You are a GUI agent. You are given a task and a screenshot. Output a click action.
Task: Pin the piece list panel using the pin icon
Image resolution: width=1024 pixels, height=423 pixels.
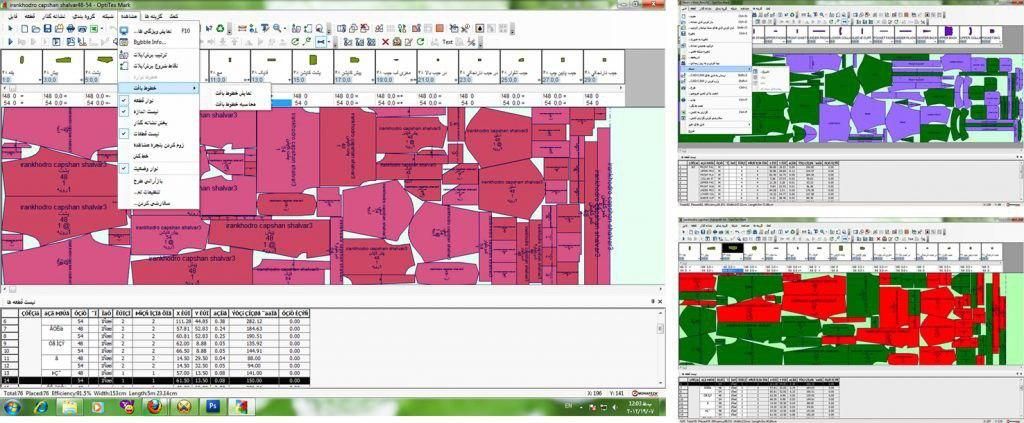653,301
